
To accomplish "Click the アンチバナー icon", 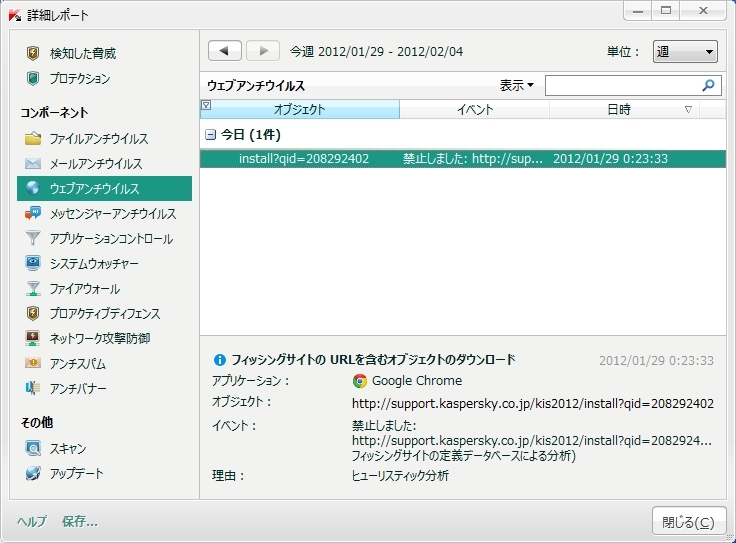I will click(x=33, y=388).
